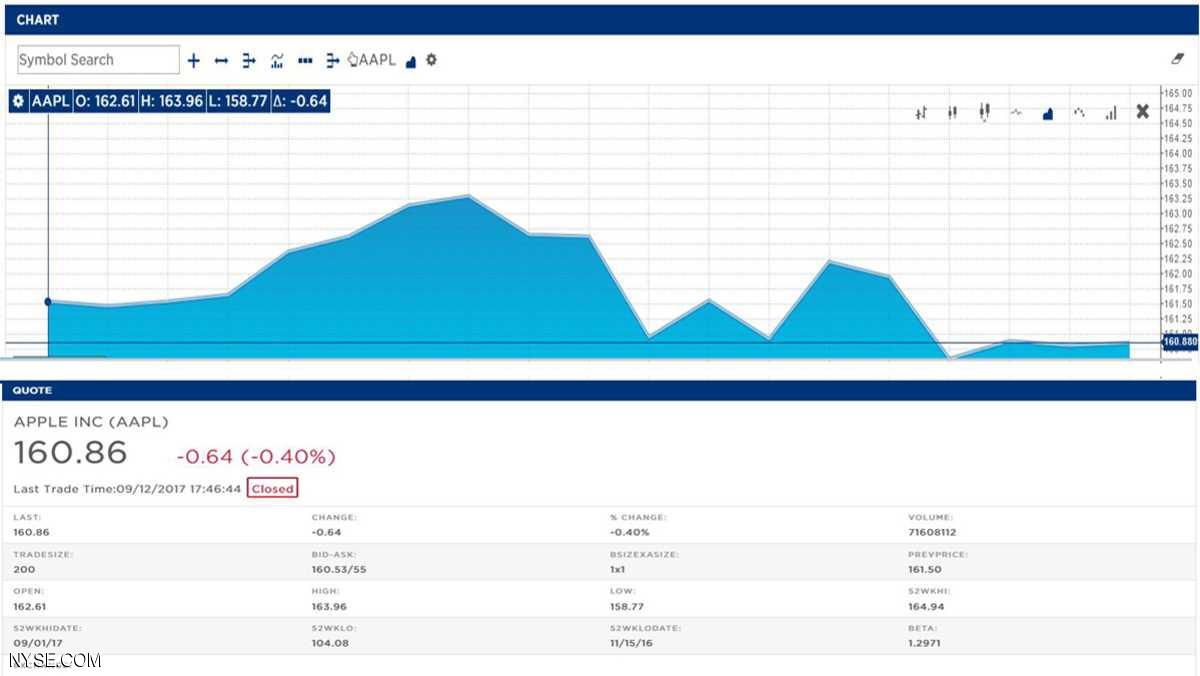Switch to hollow candlestick chart type

pos(985,113)
